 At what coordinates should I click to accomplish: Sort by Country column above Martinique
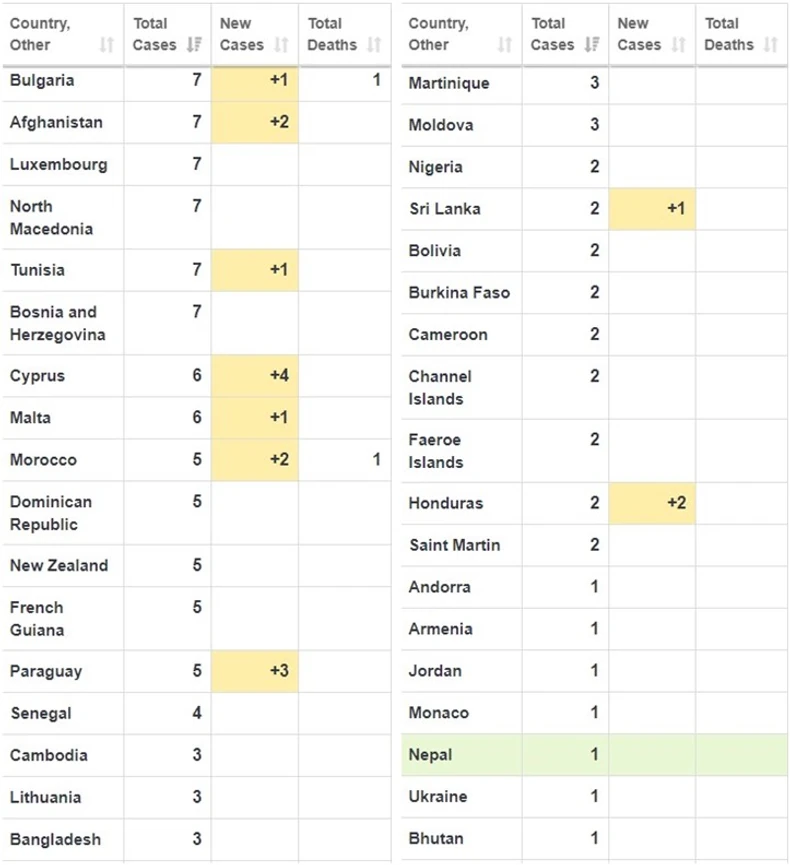tap(505, 45)
